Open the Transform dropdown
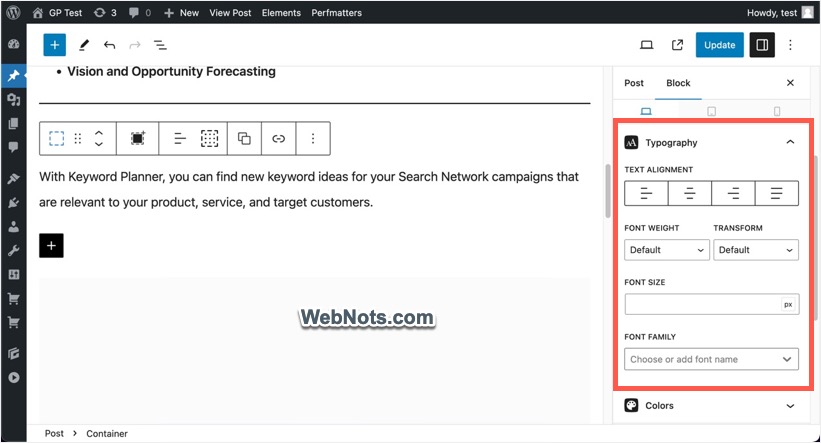Image resolution: width=821 pixels, height=443 pixels. [755, 250]
